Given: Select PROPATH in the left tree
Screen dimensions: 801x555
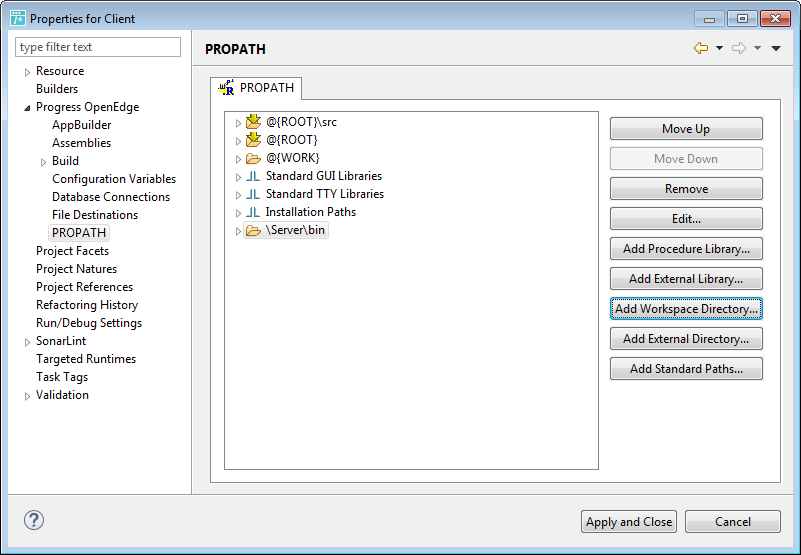Looking at the screenshot, I should pyautogui.click(x=79, y=233).
